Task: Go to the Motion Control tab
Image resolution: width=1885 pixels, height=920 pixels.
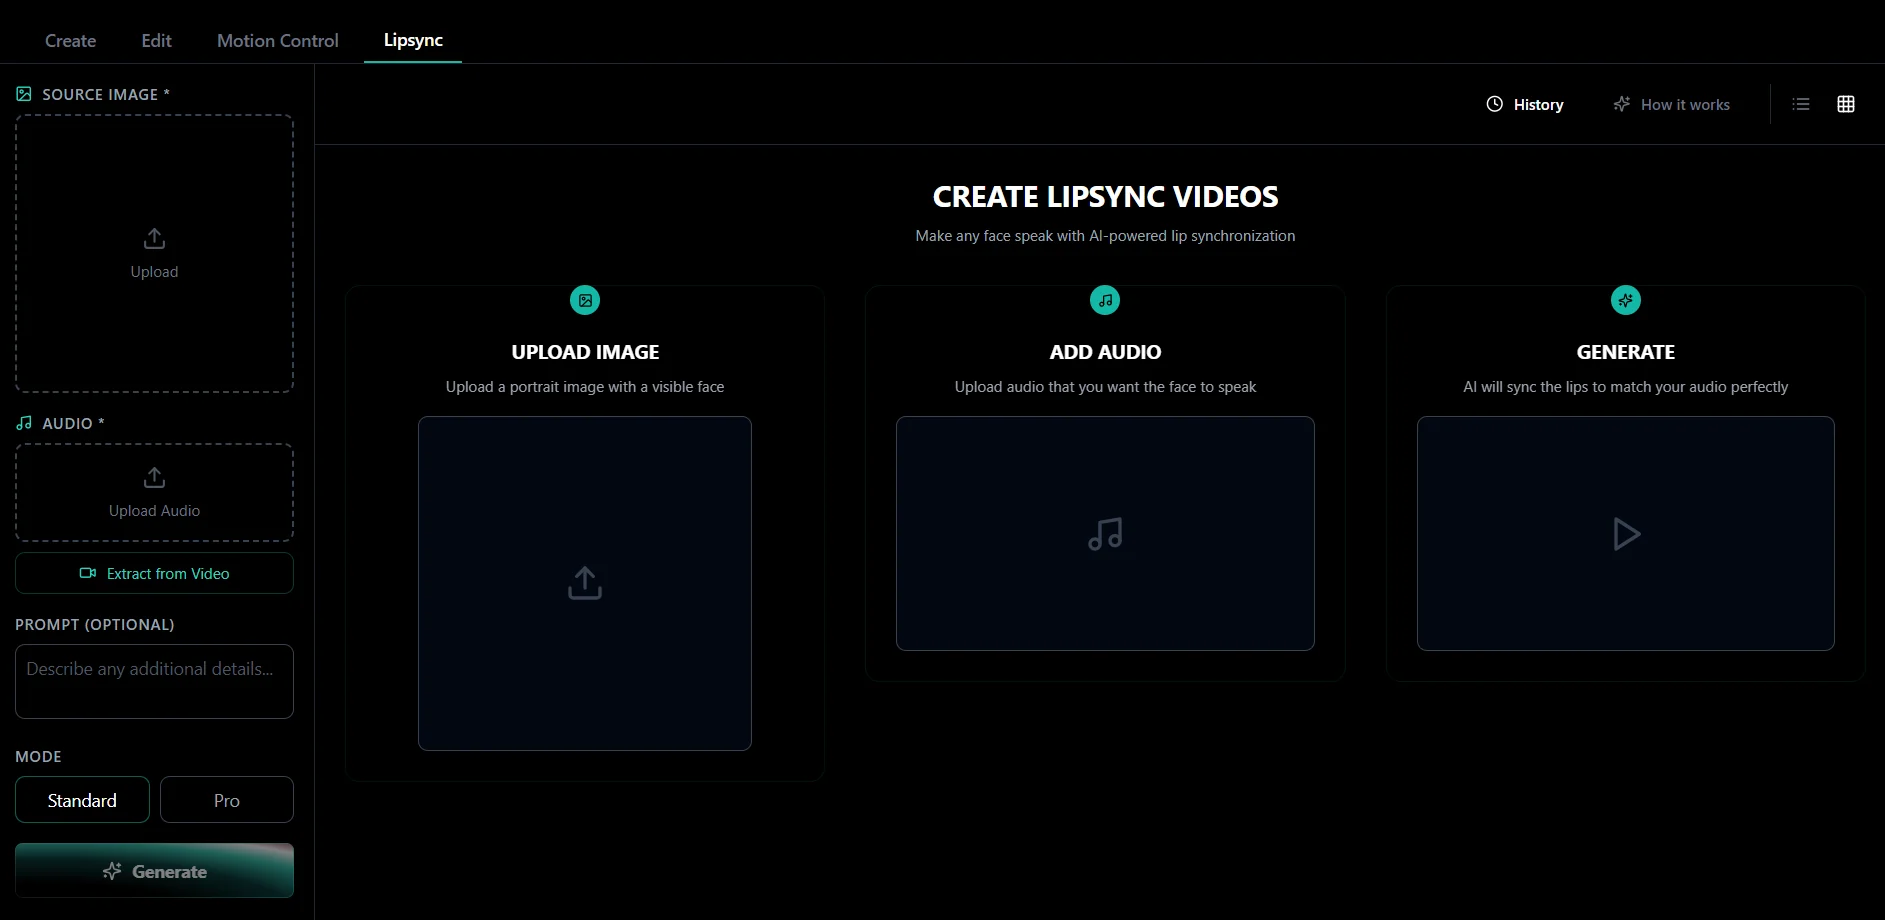Action: click(278, 41)
